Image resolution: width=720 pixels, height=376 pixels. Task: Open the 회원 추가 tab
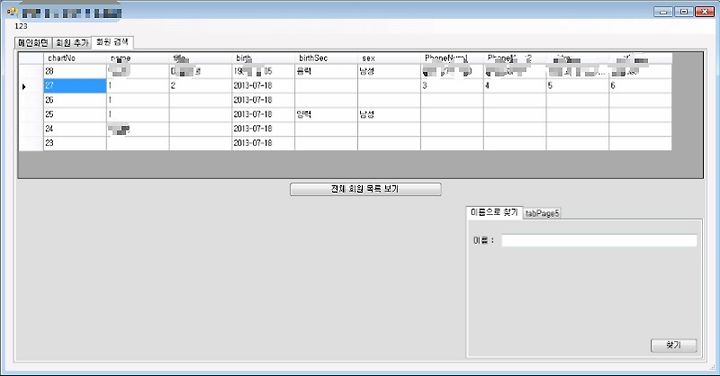coord(72,43)
